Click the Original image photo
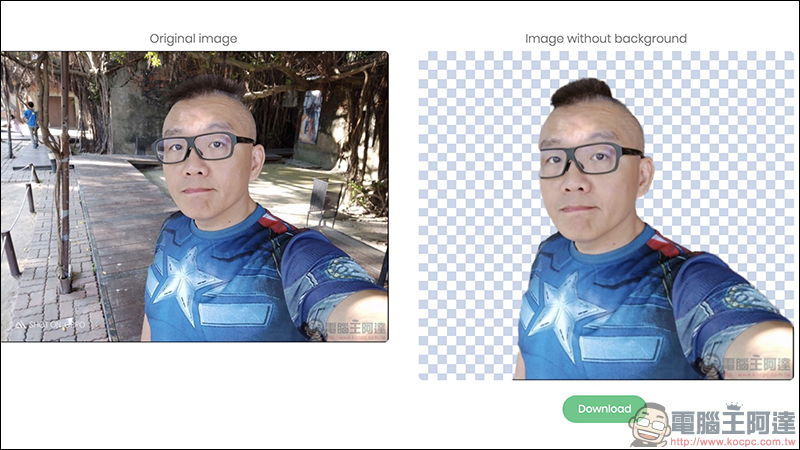This screenshot has width=800, height=450. (194, 197)
